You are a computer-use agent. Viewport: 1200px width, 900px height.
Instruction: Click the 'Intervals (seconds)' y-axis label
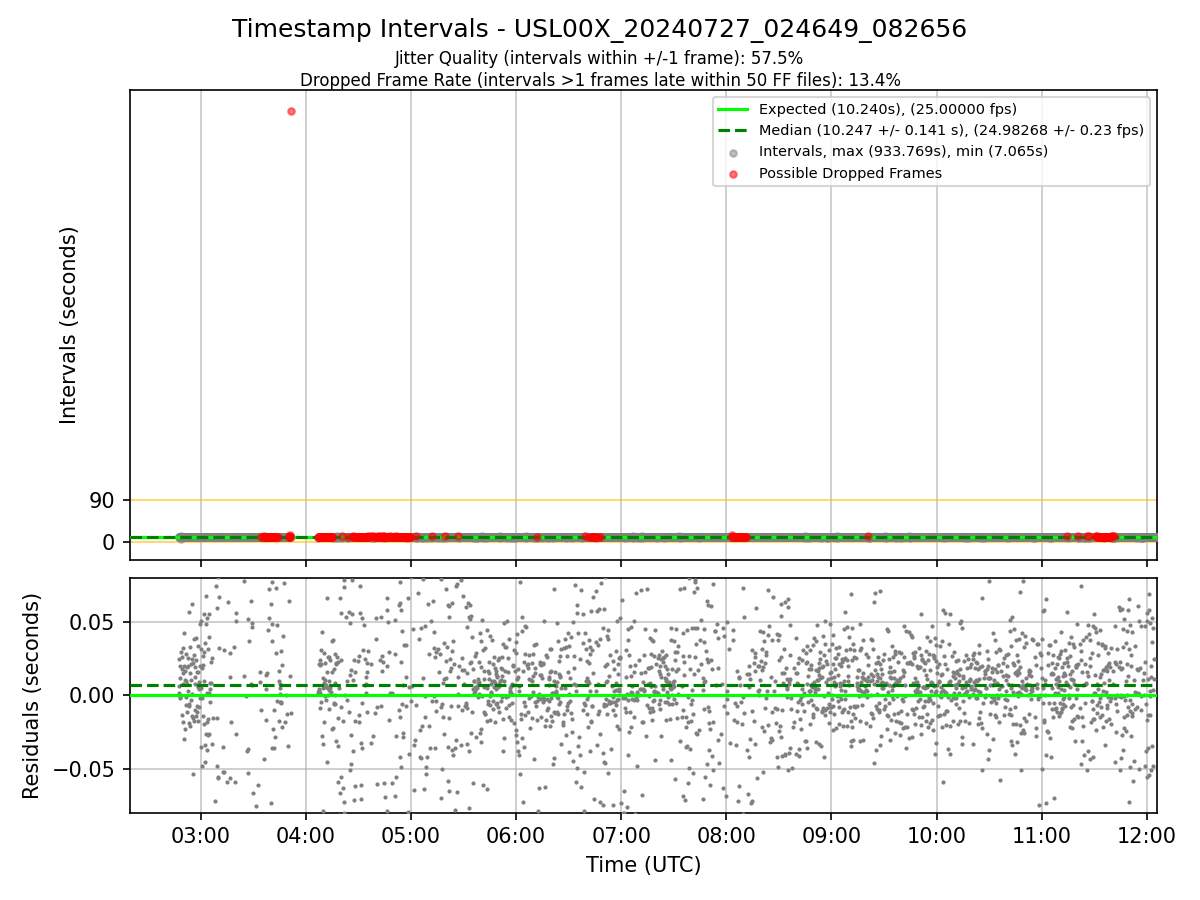click(x=69, y=325)
